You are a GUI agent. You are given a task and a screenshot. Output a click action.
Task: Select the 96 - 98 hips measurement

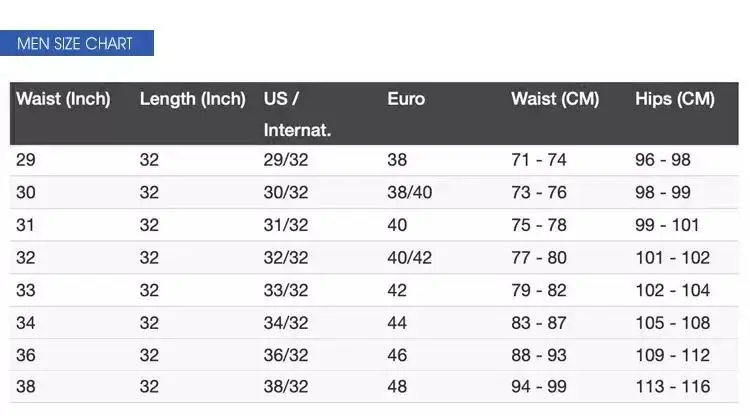click(x=663, y=160)
